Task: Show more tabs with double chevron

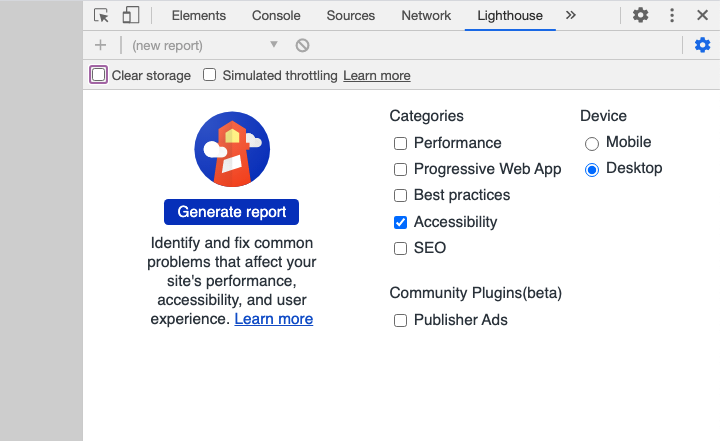Action: (x=570, y=15)
